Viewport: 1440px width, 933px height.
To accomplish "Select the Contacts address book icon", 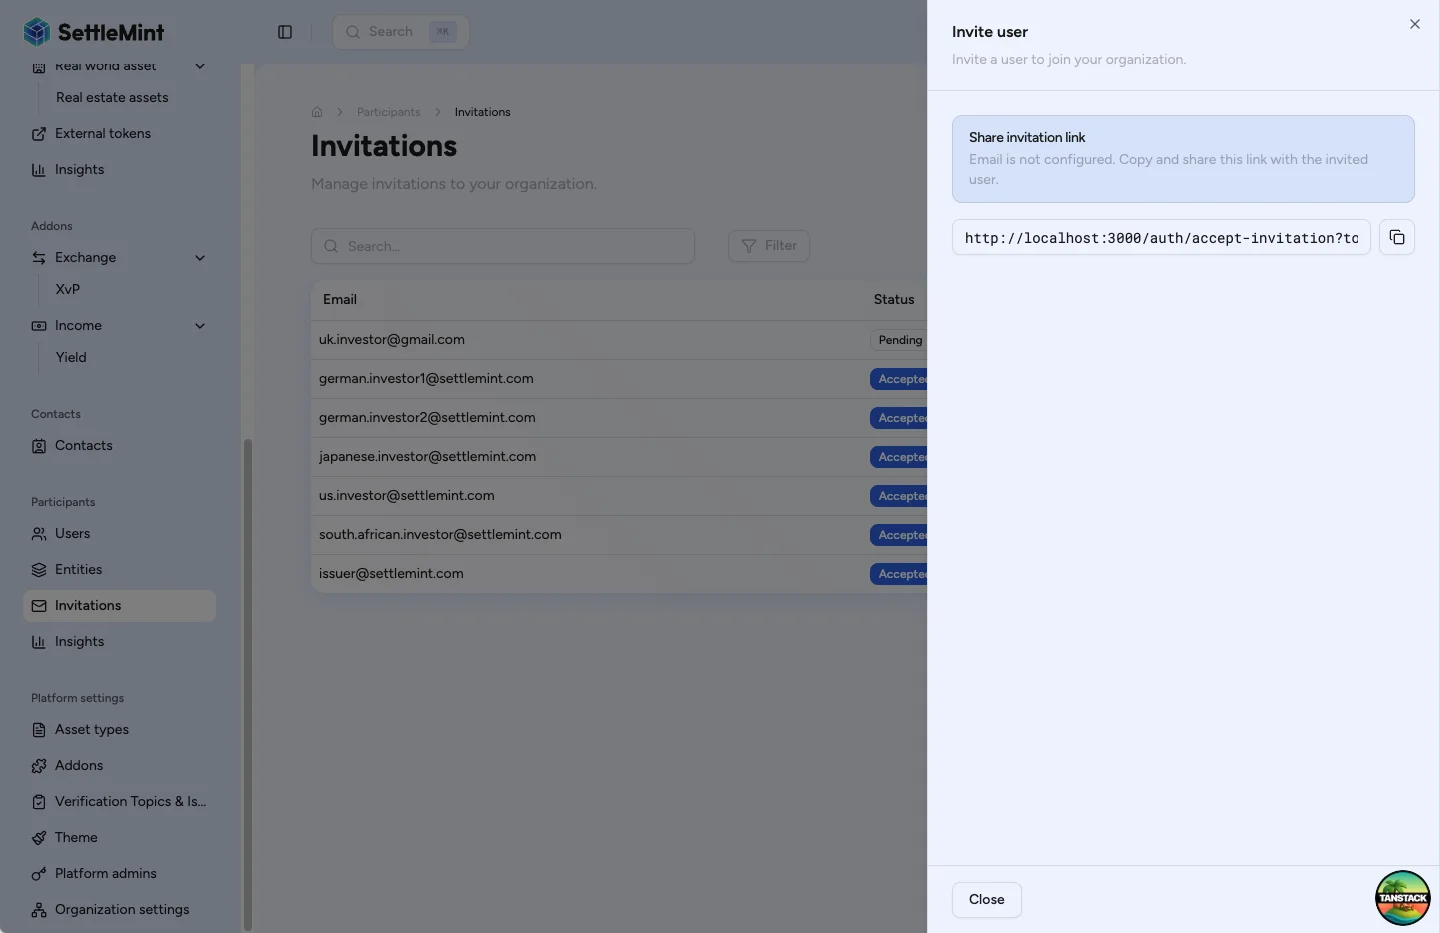I will 38,445.
